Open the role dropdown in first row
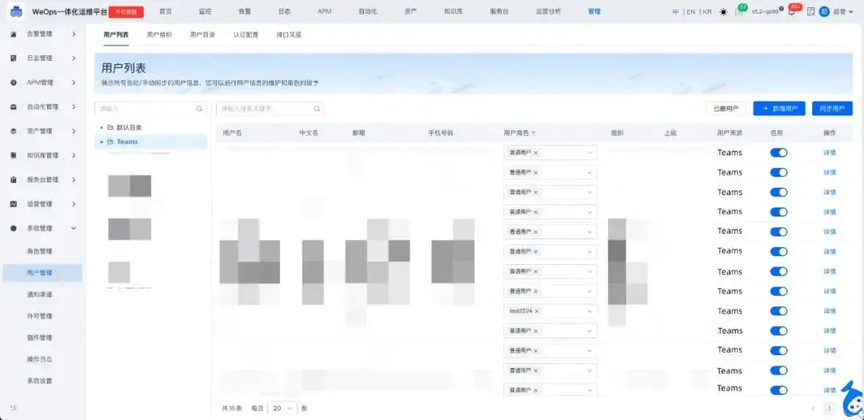 tap(550, 153)
